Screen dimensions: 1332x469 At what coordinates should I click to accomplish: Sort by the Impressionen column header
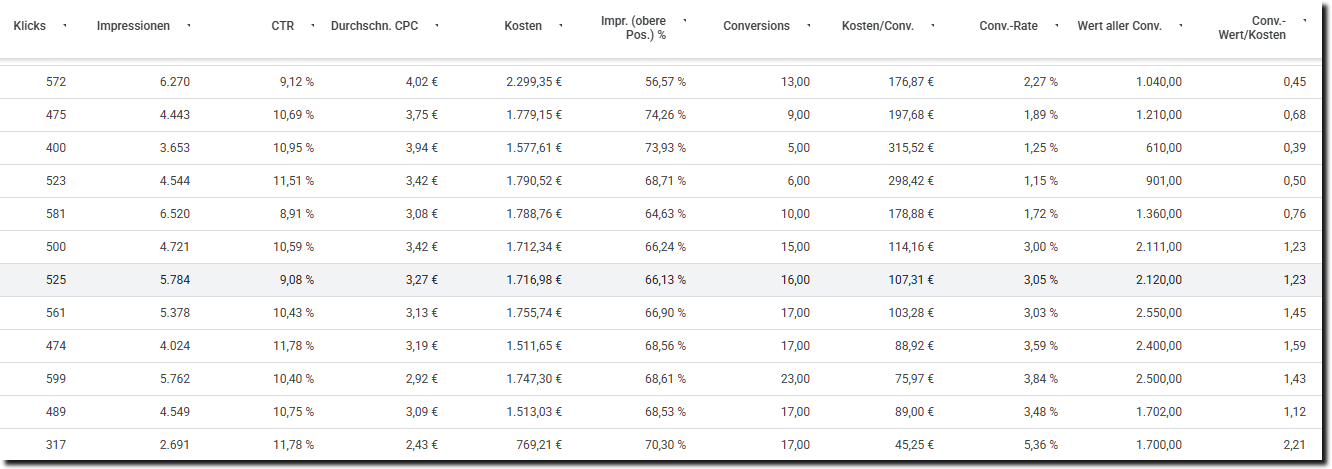pos(133,26)
